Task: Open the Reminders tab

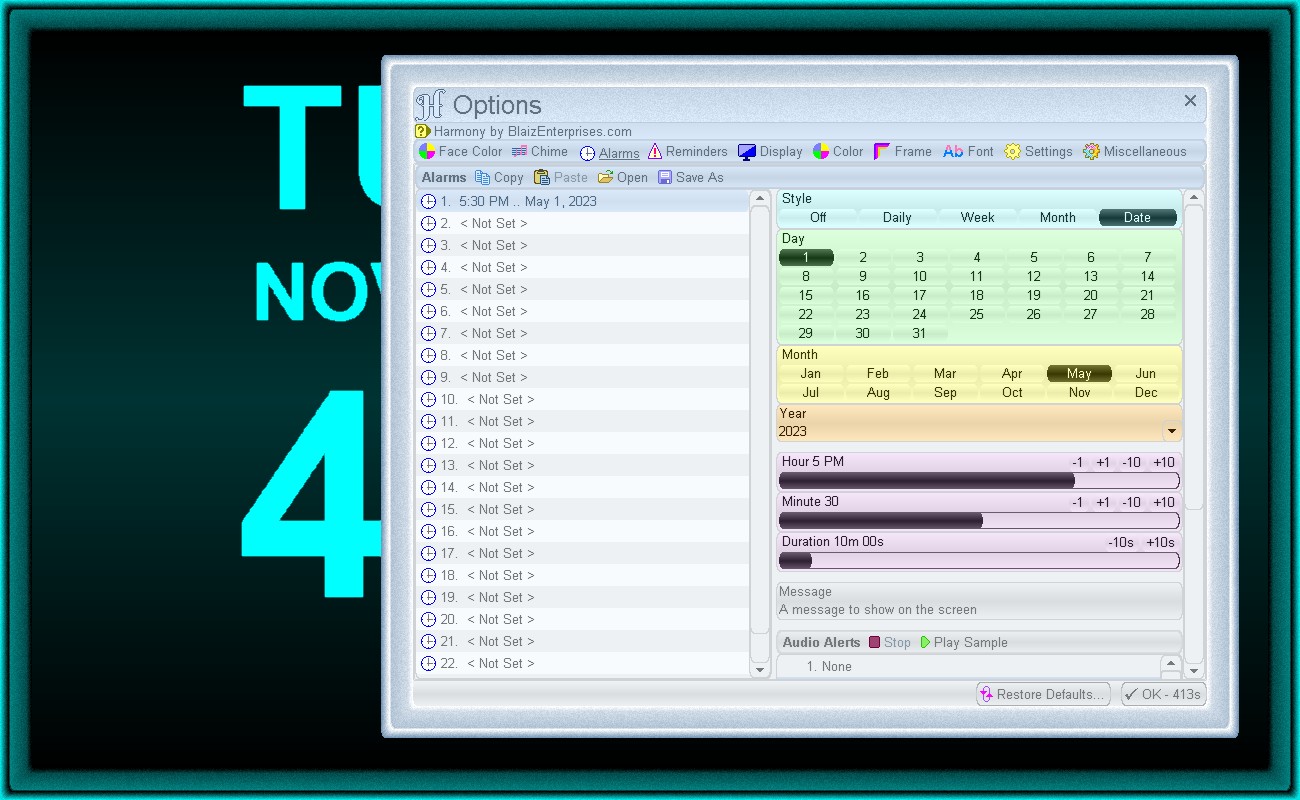Action: (688, 152)
